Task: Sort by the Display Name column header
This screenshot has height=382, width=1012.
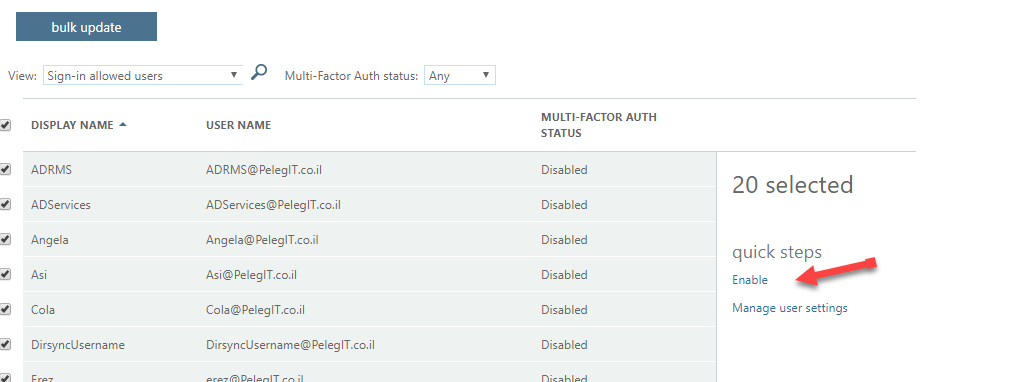Action: tap(72, 125)
